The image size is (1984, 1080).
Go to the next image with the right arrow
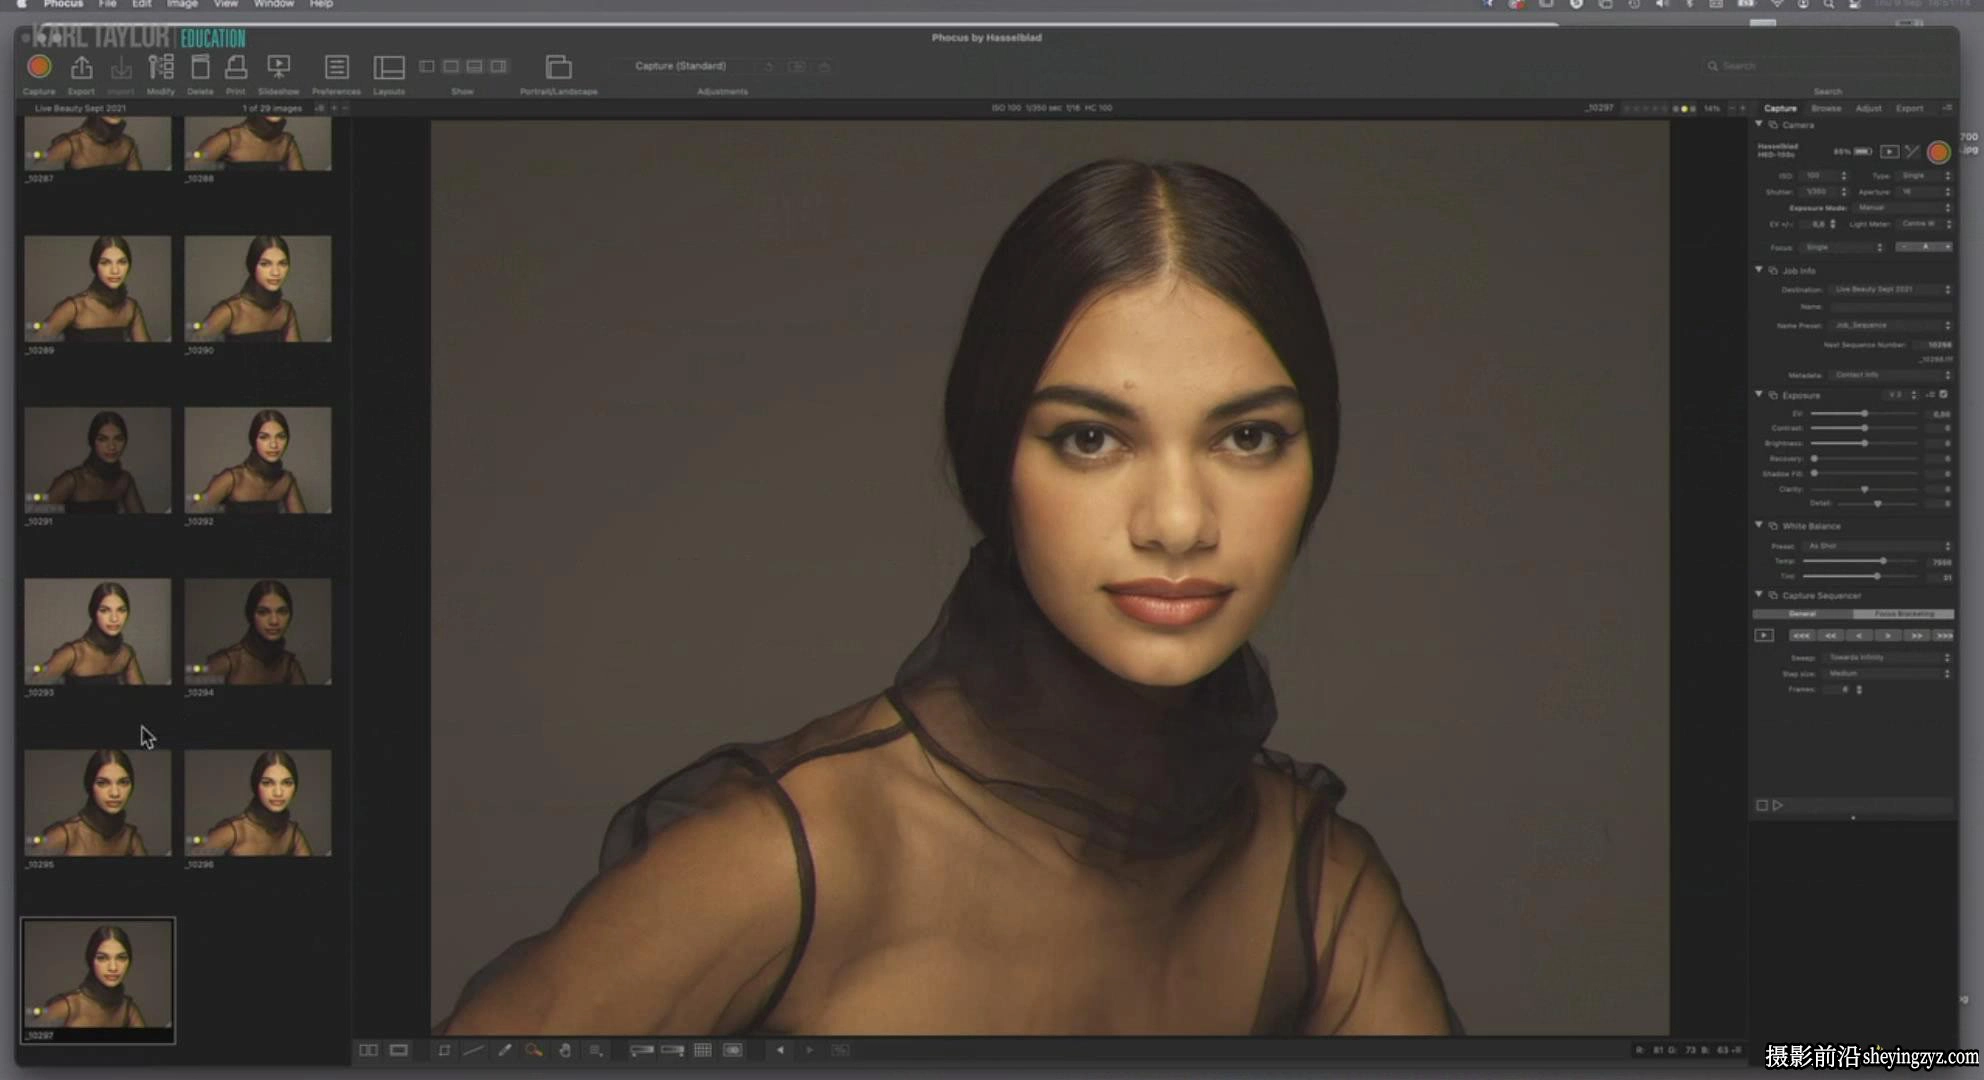pyautogui.click(x=810, y=1050)
